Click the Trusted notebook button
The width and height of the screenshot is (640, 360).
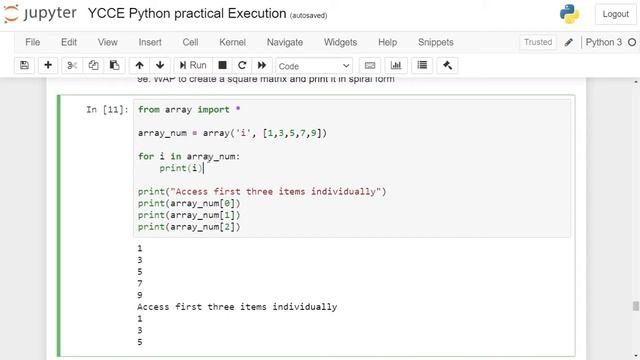[538, 42]
